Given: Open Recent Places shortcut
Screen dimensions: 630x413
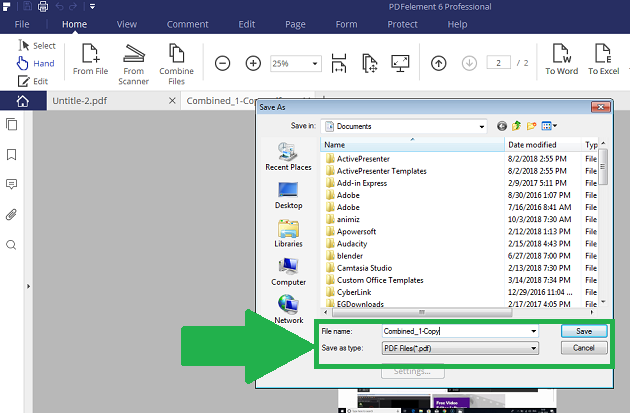Looking at the screenshot, I should [x=288, y=157].
